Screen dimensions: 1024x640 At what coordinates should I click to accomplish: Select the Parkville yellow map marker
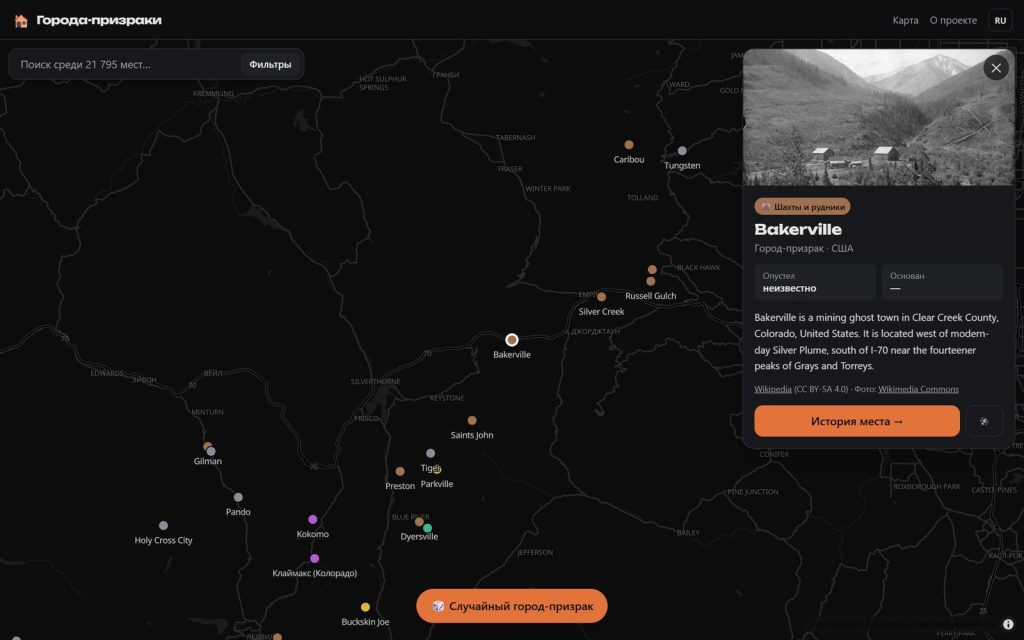point(437,470)
